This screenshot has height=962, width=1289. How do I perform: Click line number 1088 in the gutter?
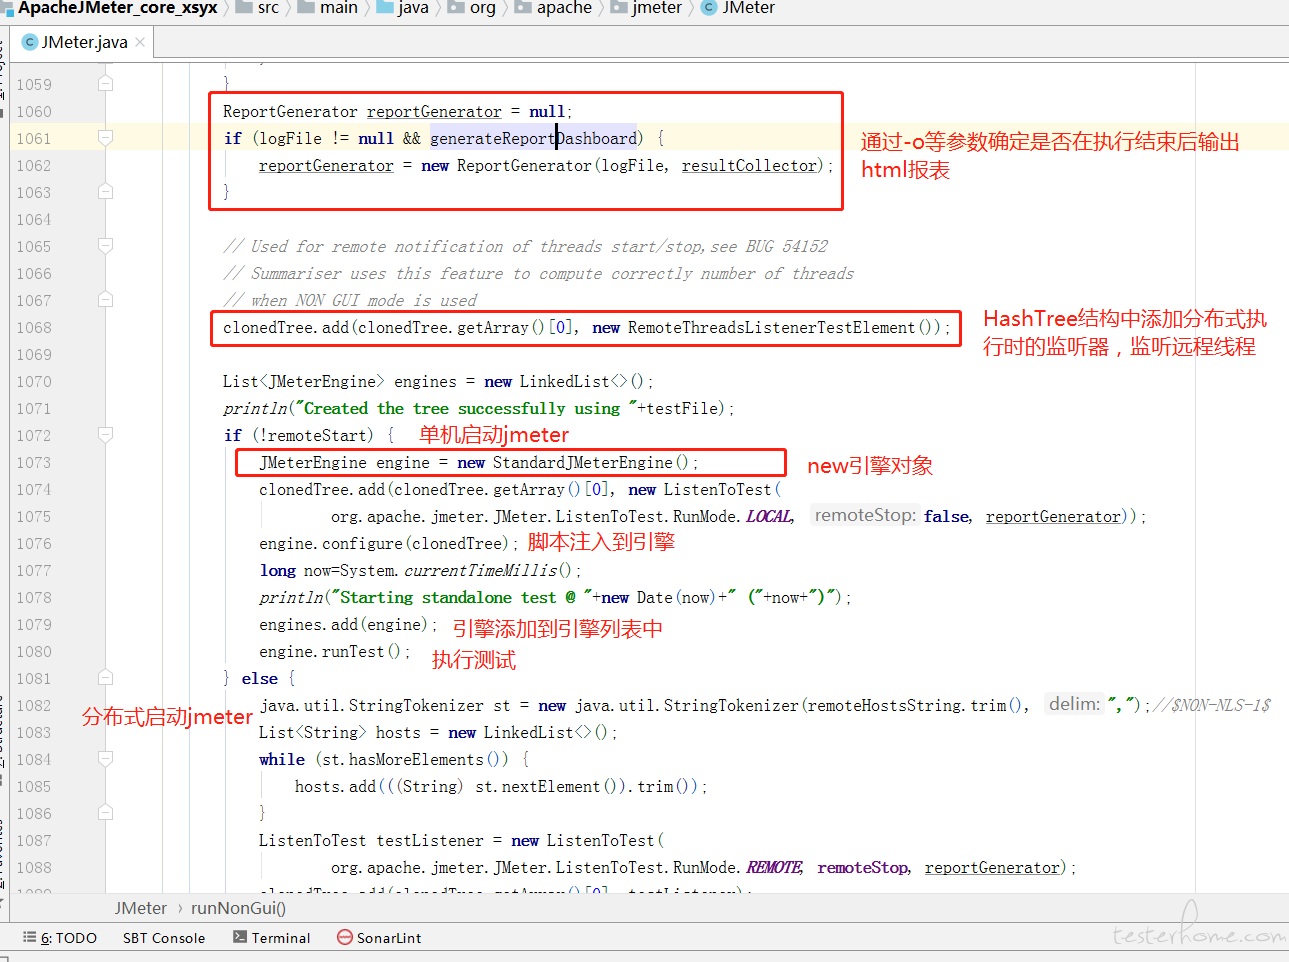tap(34, 868)
